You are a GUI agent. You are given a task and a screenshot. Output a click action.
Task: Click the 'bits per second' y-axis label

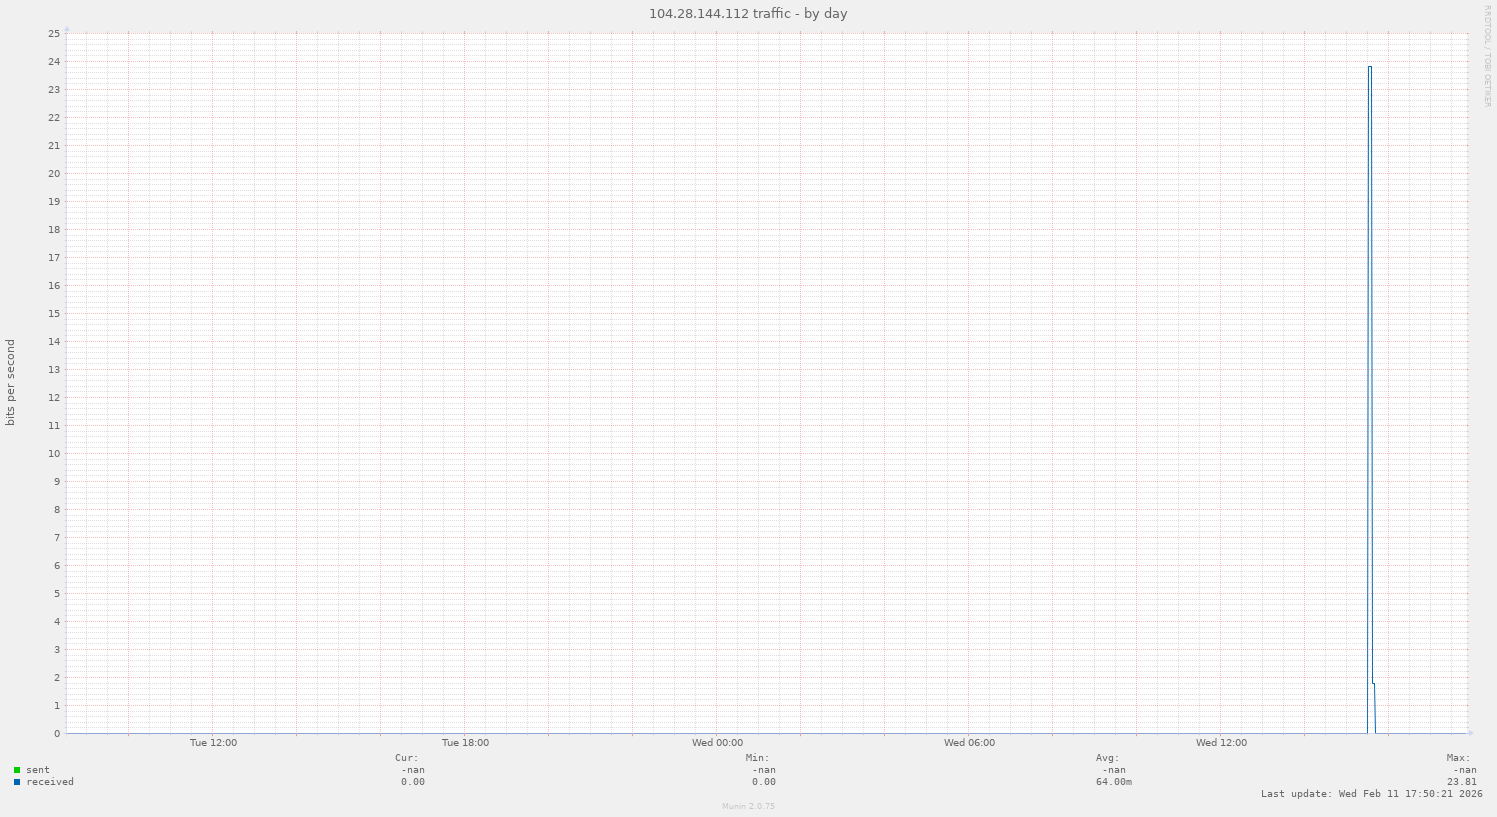(x=11, y=383)
